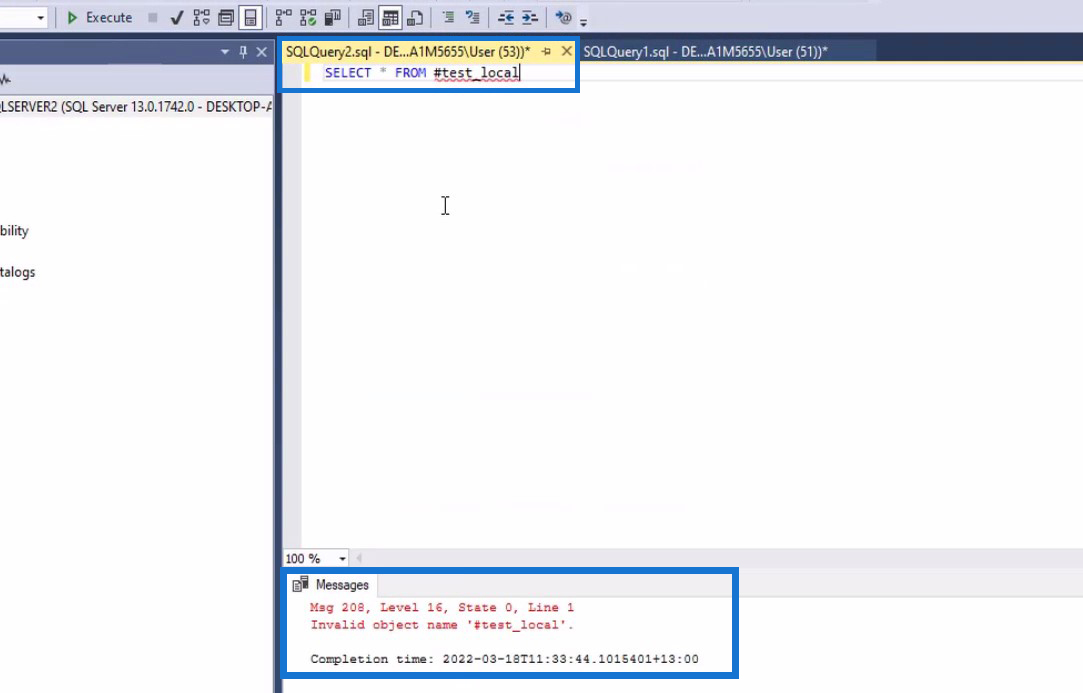The width and height of the screenshot is (1083, 693).
Task: Click the Cancel Executing Query stop icon
Action: pos(153,17)
